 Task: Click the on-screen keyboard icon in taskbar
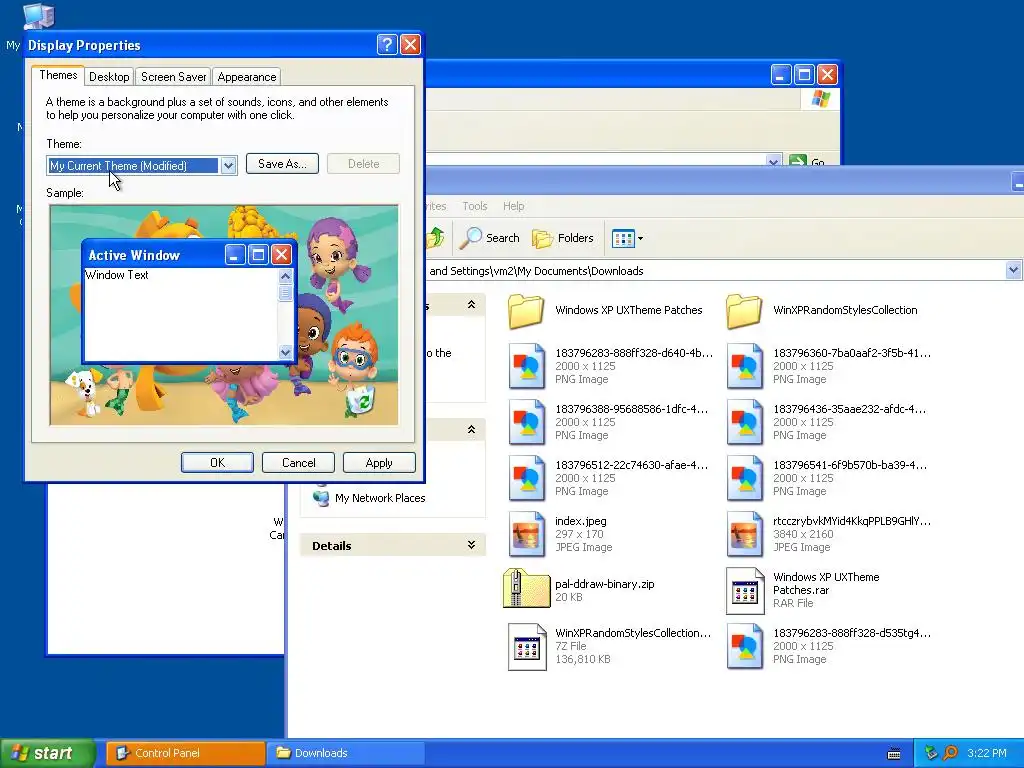pyautogui.click(x=894, y=754)
